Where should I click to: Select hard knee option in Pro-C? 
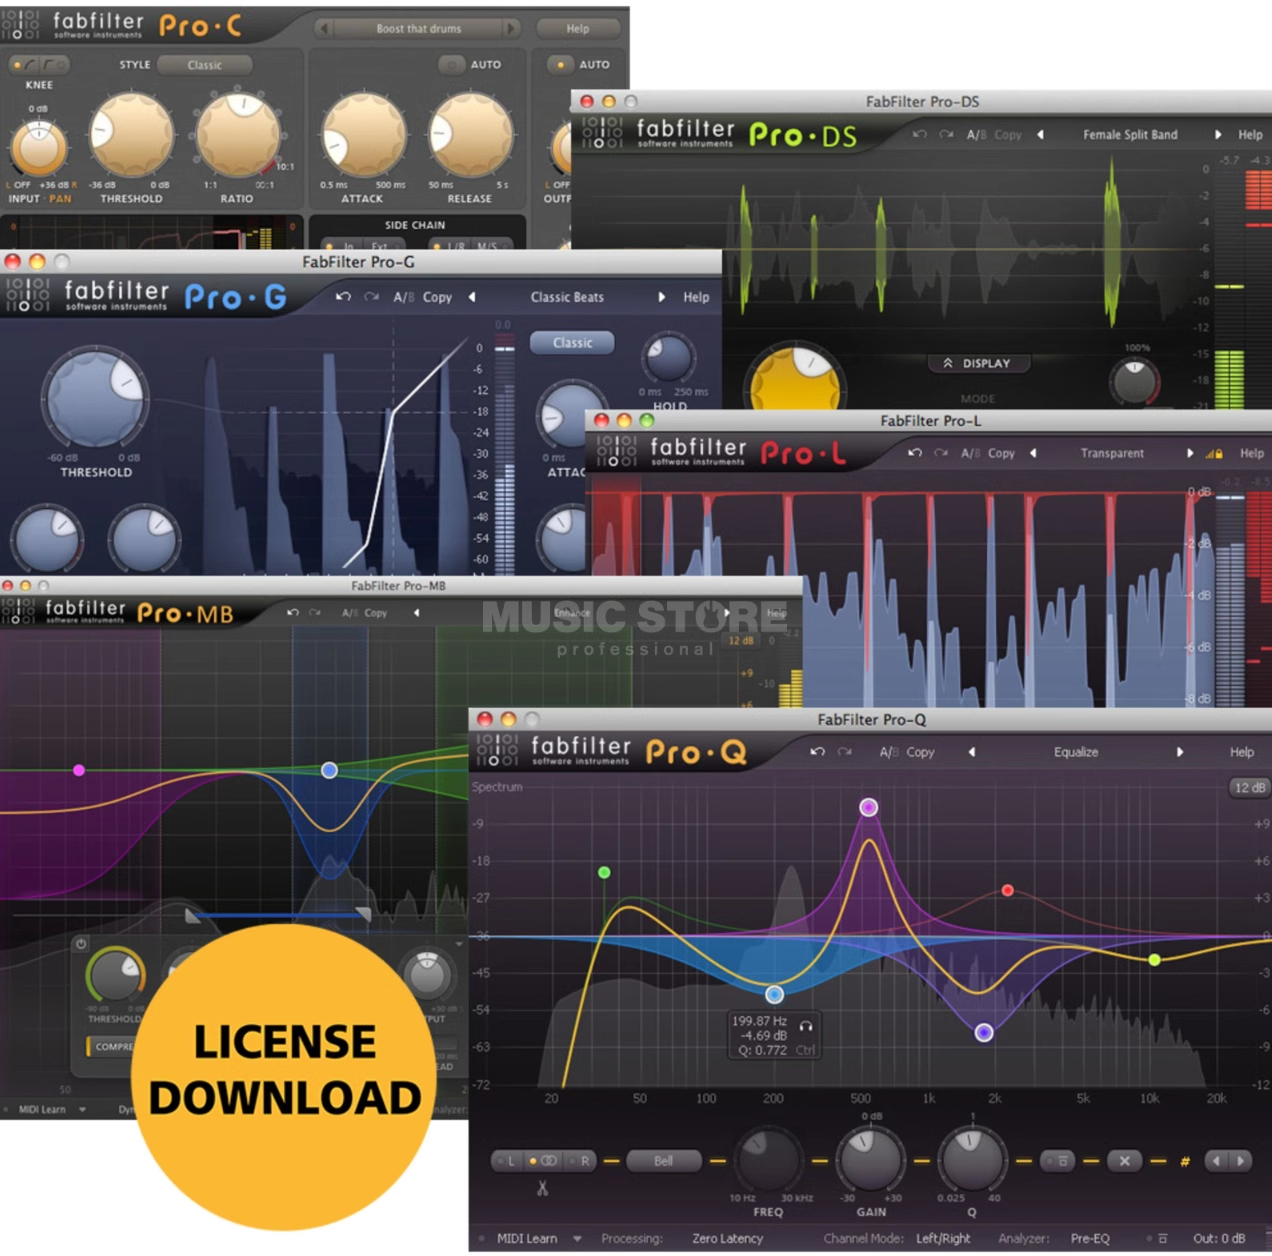56,65
